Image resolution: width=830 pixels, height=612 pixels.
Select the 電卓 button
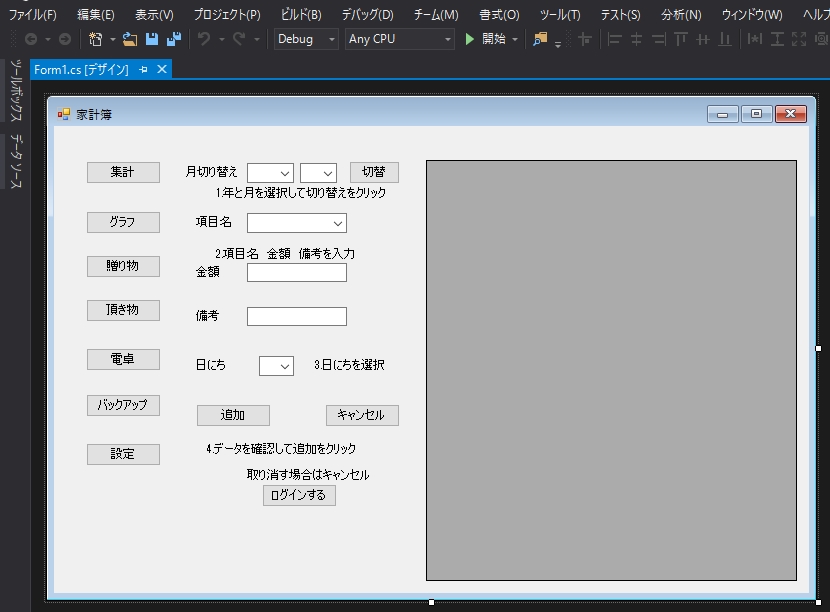[x=123, y=359]
